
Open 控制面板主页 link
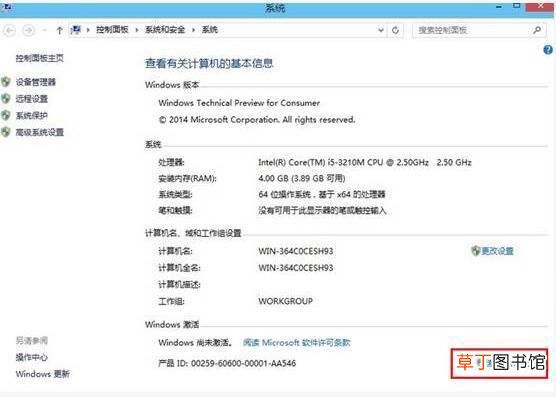pyautogui.click(x=40, y=58)
